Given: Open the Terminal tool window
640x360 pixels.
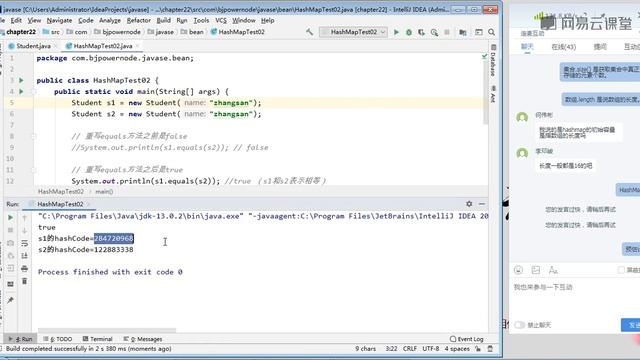Looking at the screenshot, I should 98,339.
